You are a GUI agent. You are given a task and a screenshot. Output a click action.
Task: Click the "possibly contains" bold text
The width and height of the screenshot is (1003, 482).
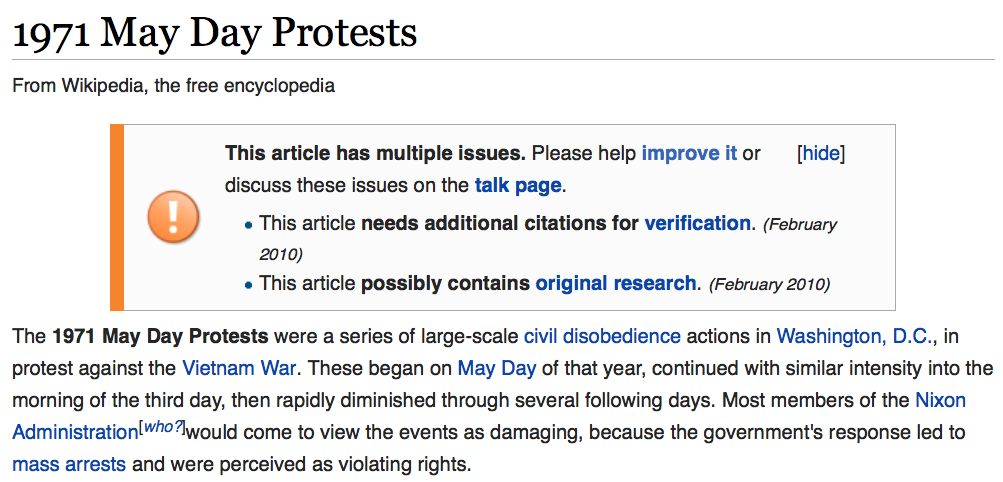[446, 283]
